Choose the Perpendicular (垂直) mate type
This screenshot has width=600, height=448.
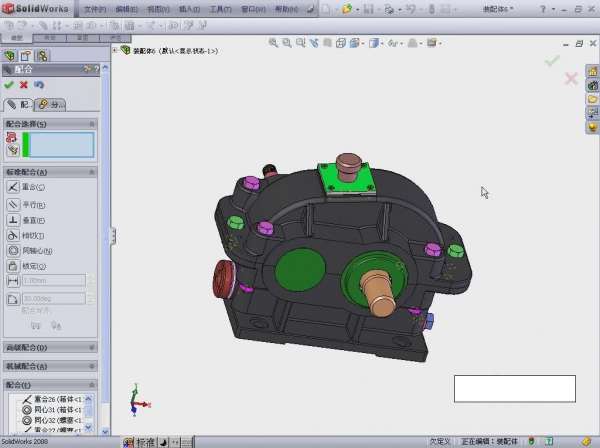tap(13, 219)
